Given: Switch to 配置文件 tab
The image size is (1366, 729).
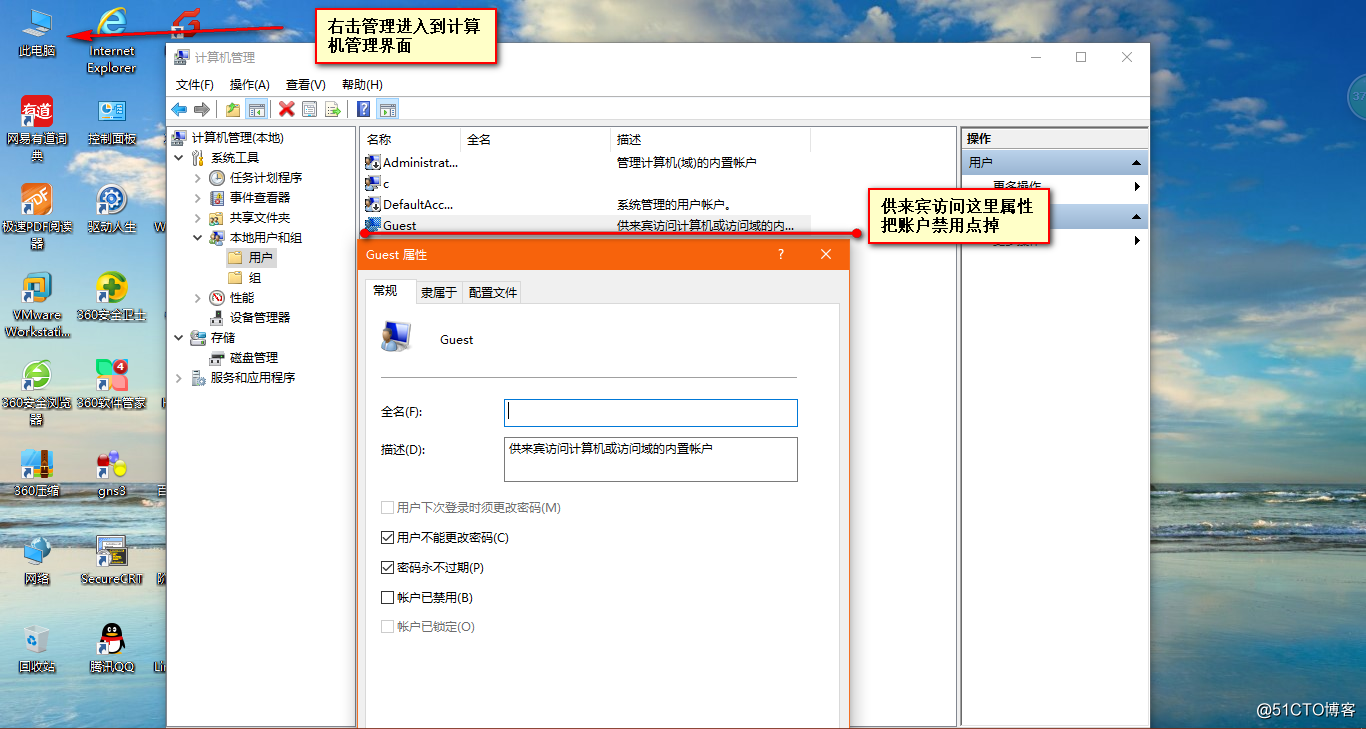Looking at the screenshot, I should (x=493, y=293).
